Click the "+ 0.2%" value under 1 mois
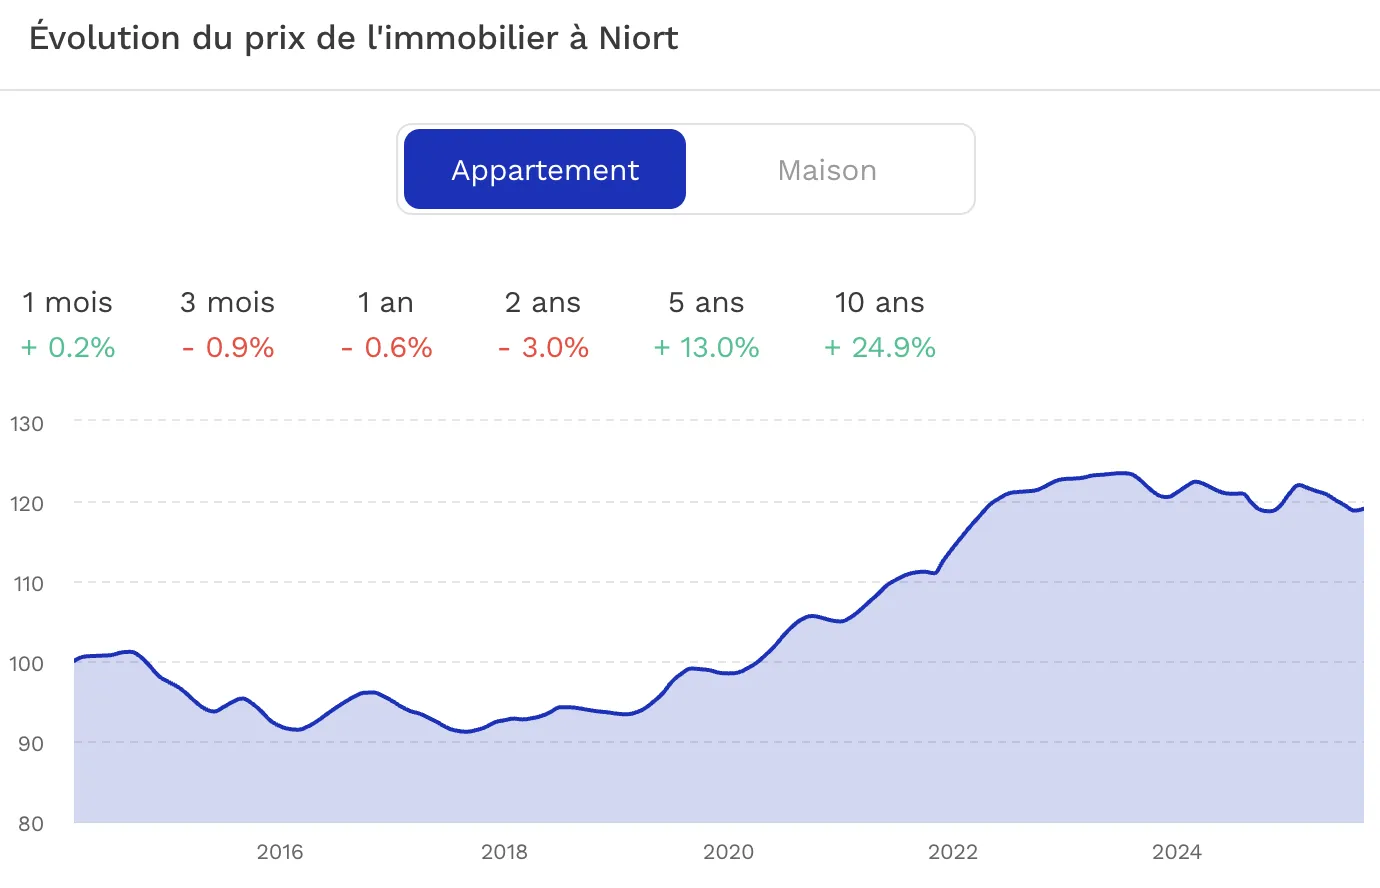This screenshot has width=1380, height=888. point(66,347)
